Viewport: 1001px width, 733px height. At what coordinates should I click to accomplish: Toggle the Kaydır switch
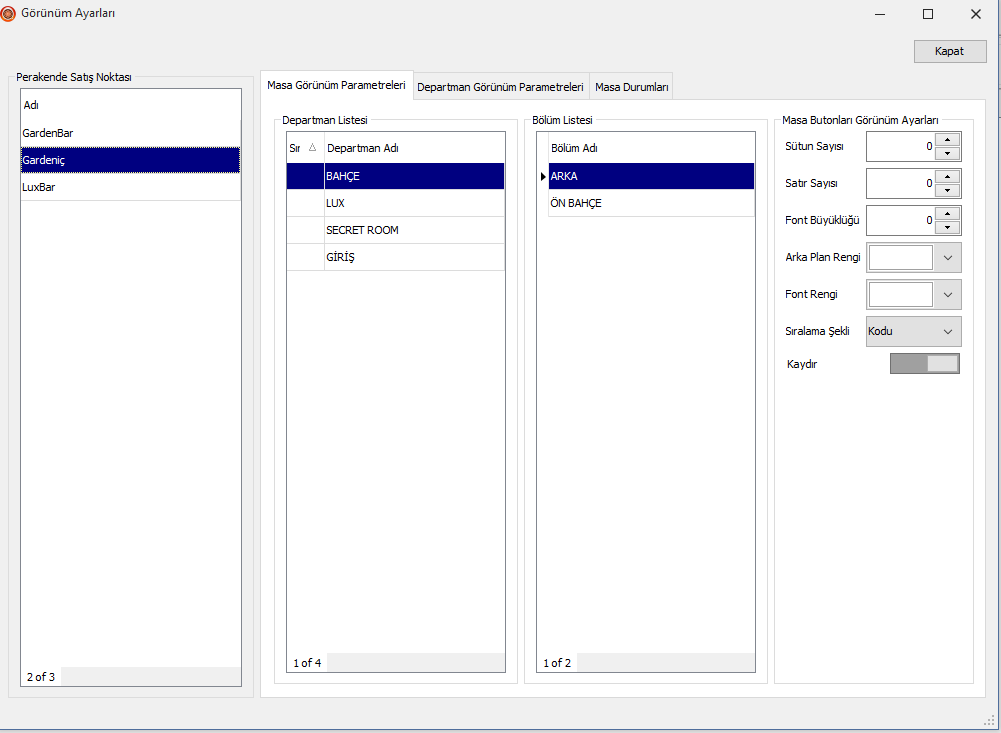[x=924, y=364]
